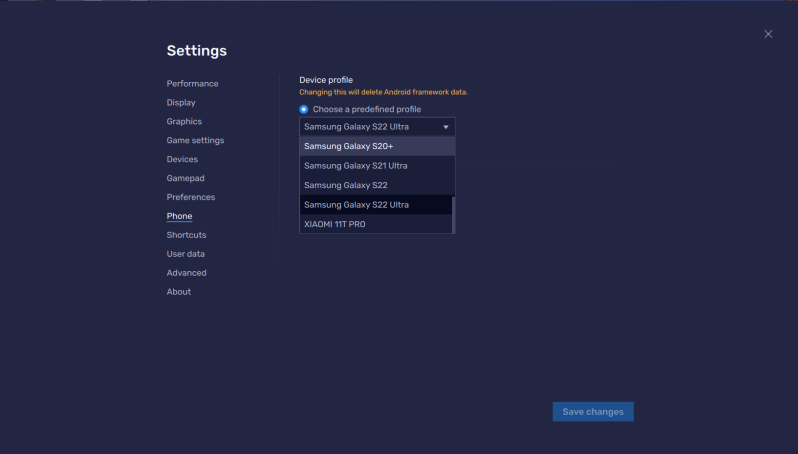Click the Save changes button

point(593,412)
